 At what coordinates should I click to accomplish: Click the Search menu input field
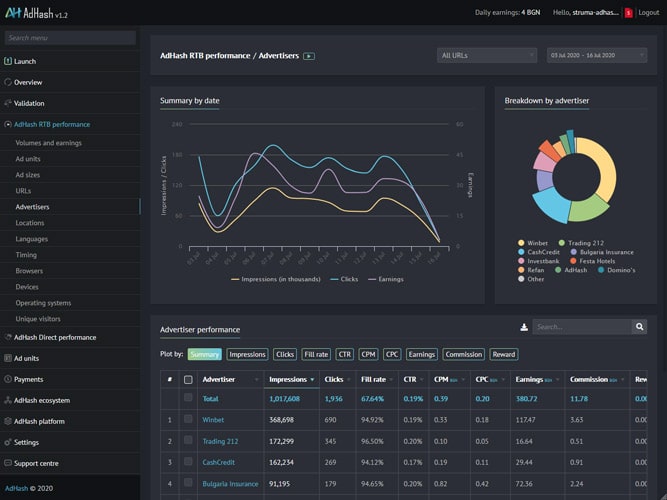click(70, 38)
